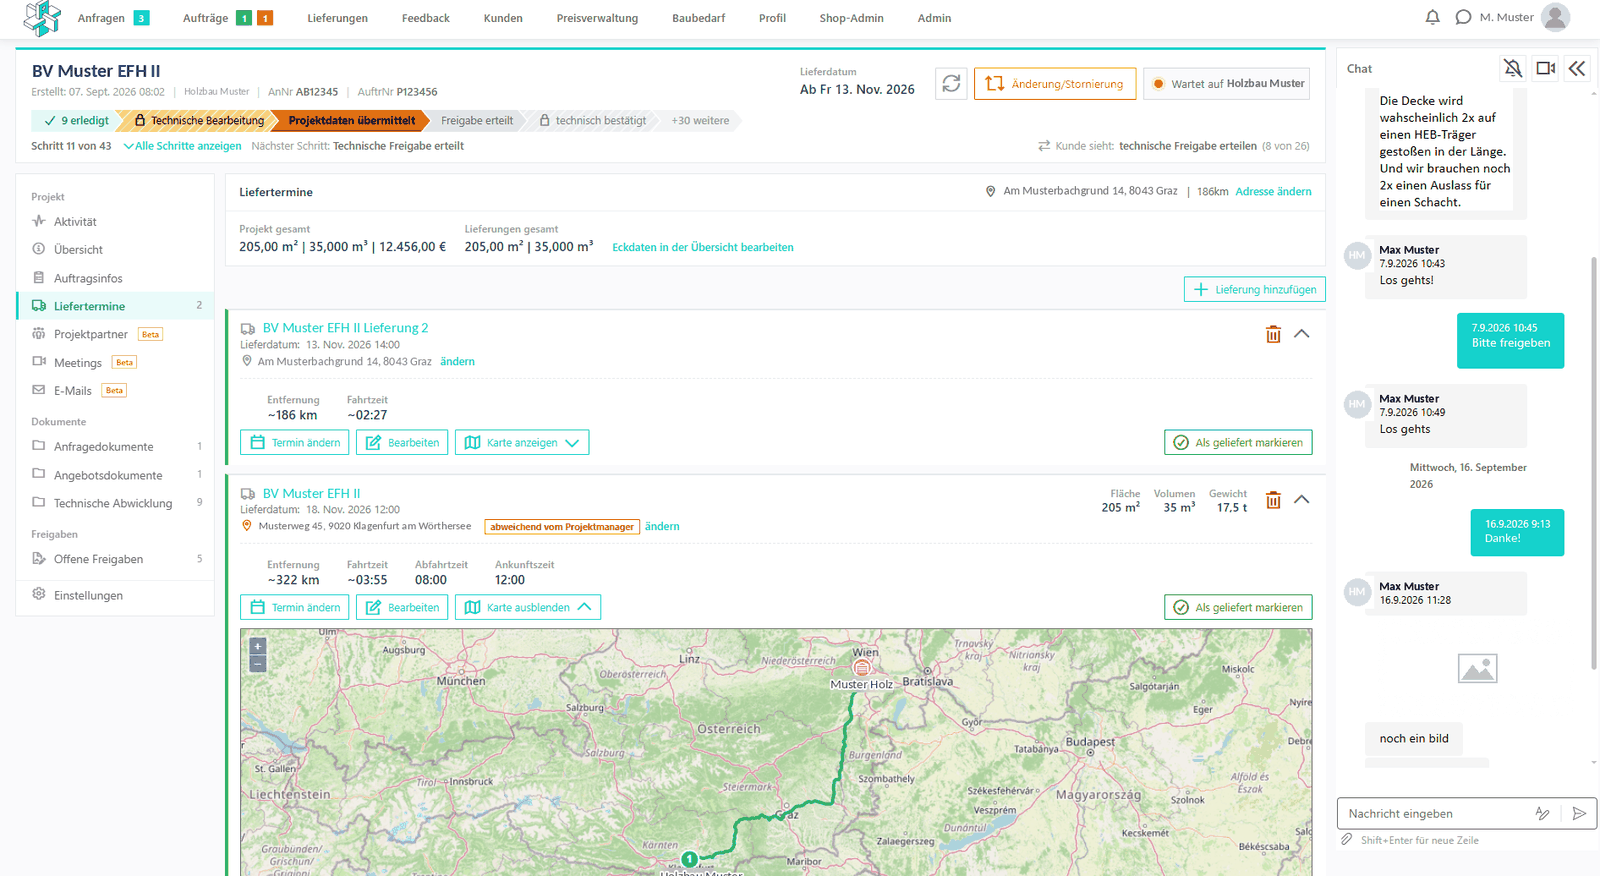Click Lieferung hinzufügen button

pyautogui.click(x=1255, y=289)
